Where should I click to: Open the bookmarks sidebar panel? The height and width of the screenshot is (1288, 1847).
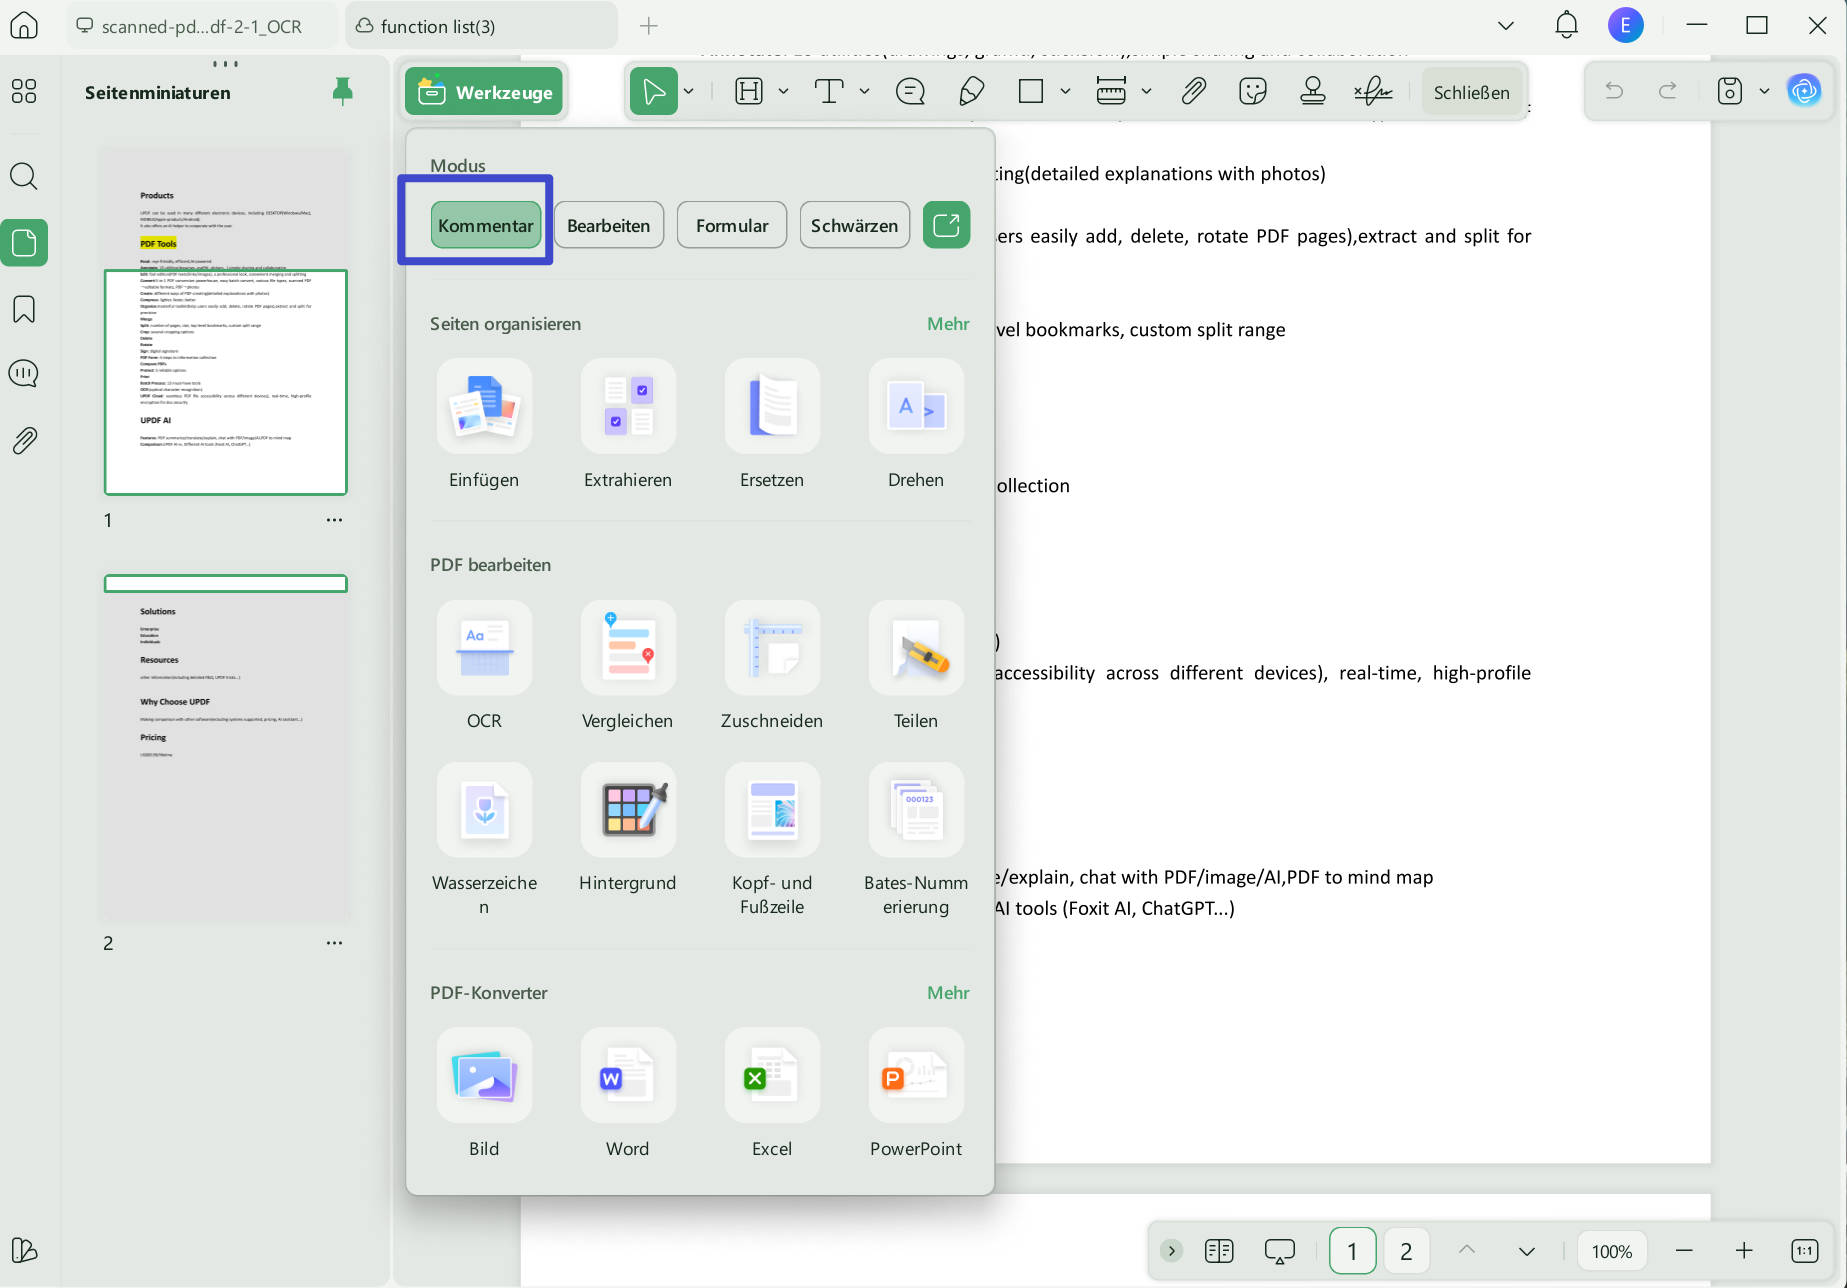(x=24, y=309)
